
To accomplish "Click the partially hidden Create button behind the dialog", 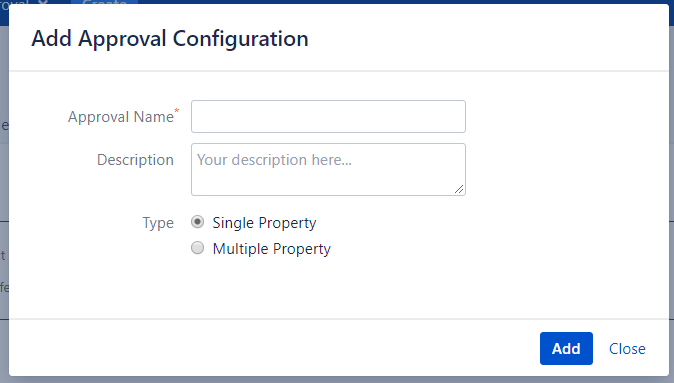I will coord(104,2).
